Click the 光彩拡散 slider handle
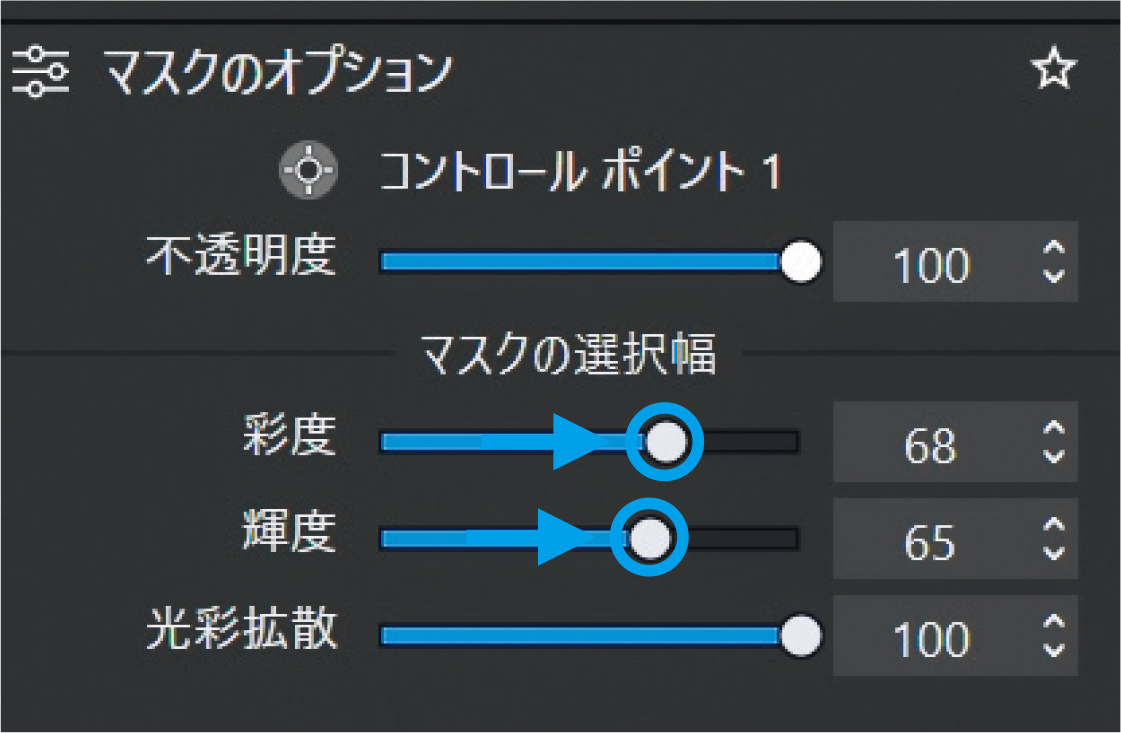1121x733 pixels. click(800, 637)
